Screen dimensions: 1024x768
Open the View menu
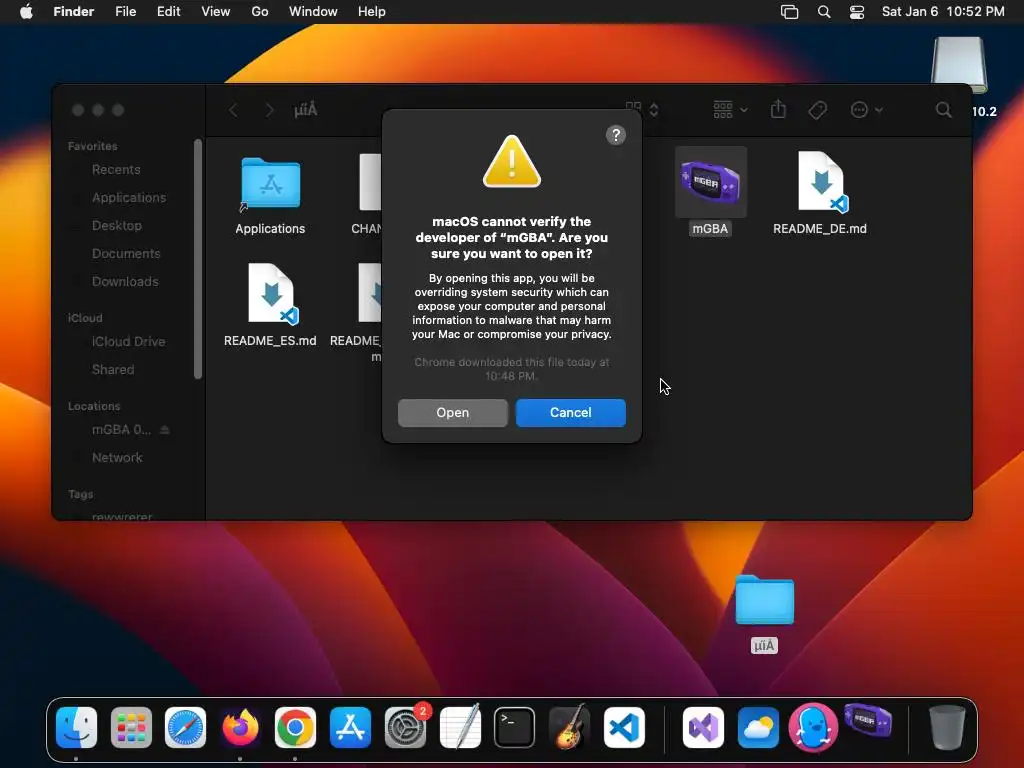[216, 12]
